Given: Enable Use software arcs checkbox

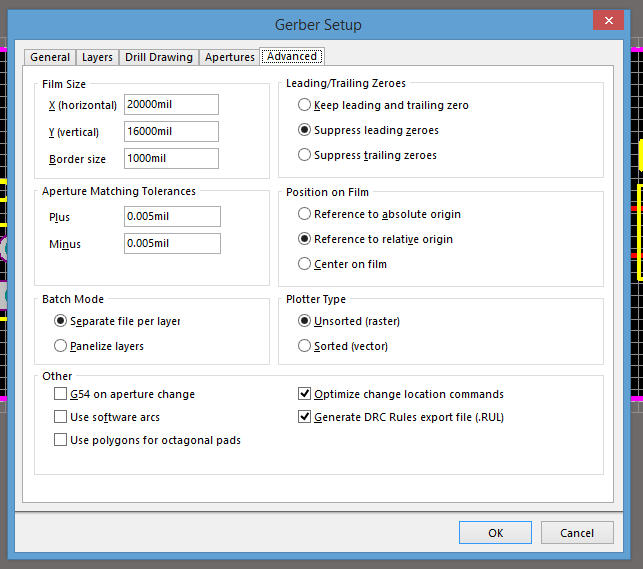Looking at the screenshot, I should [61, 417].
